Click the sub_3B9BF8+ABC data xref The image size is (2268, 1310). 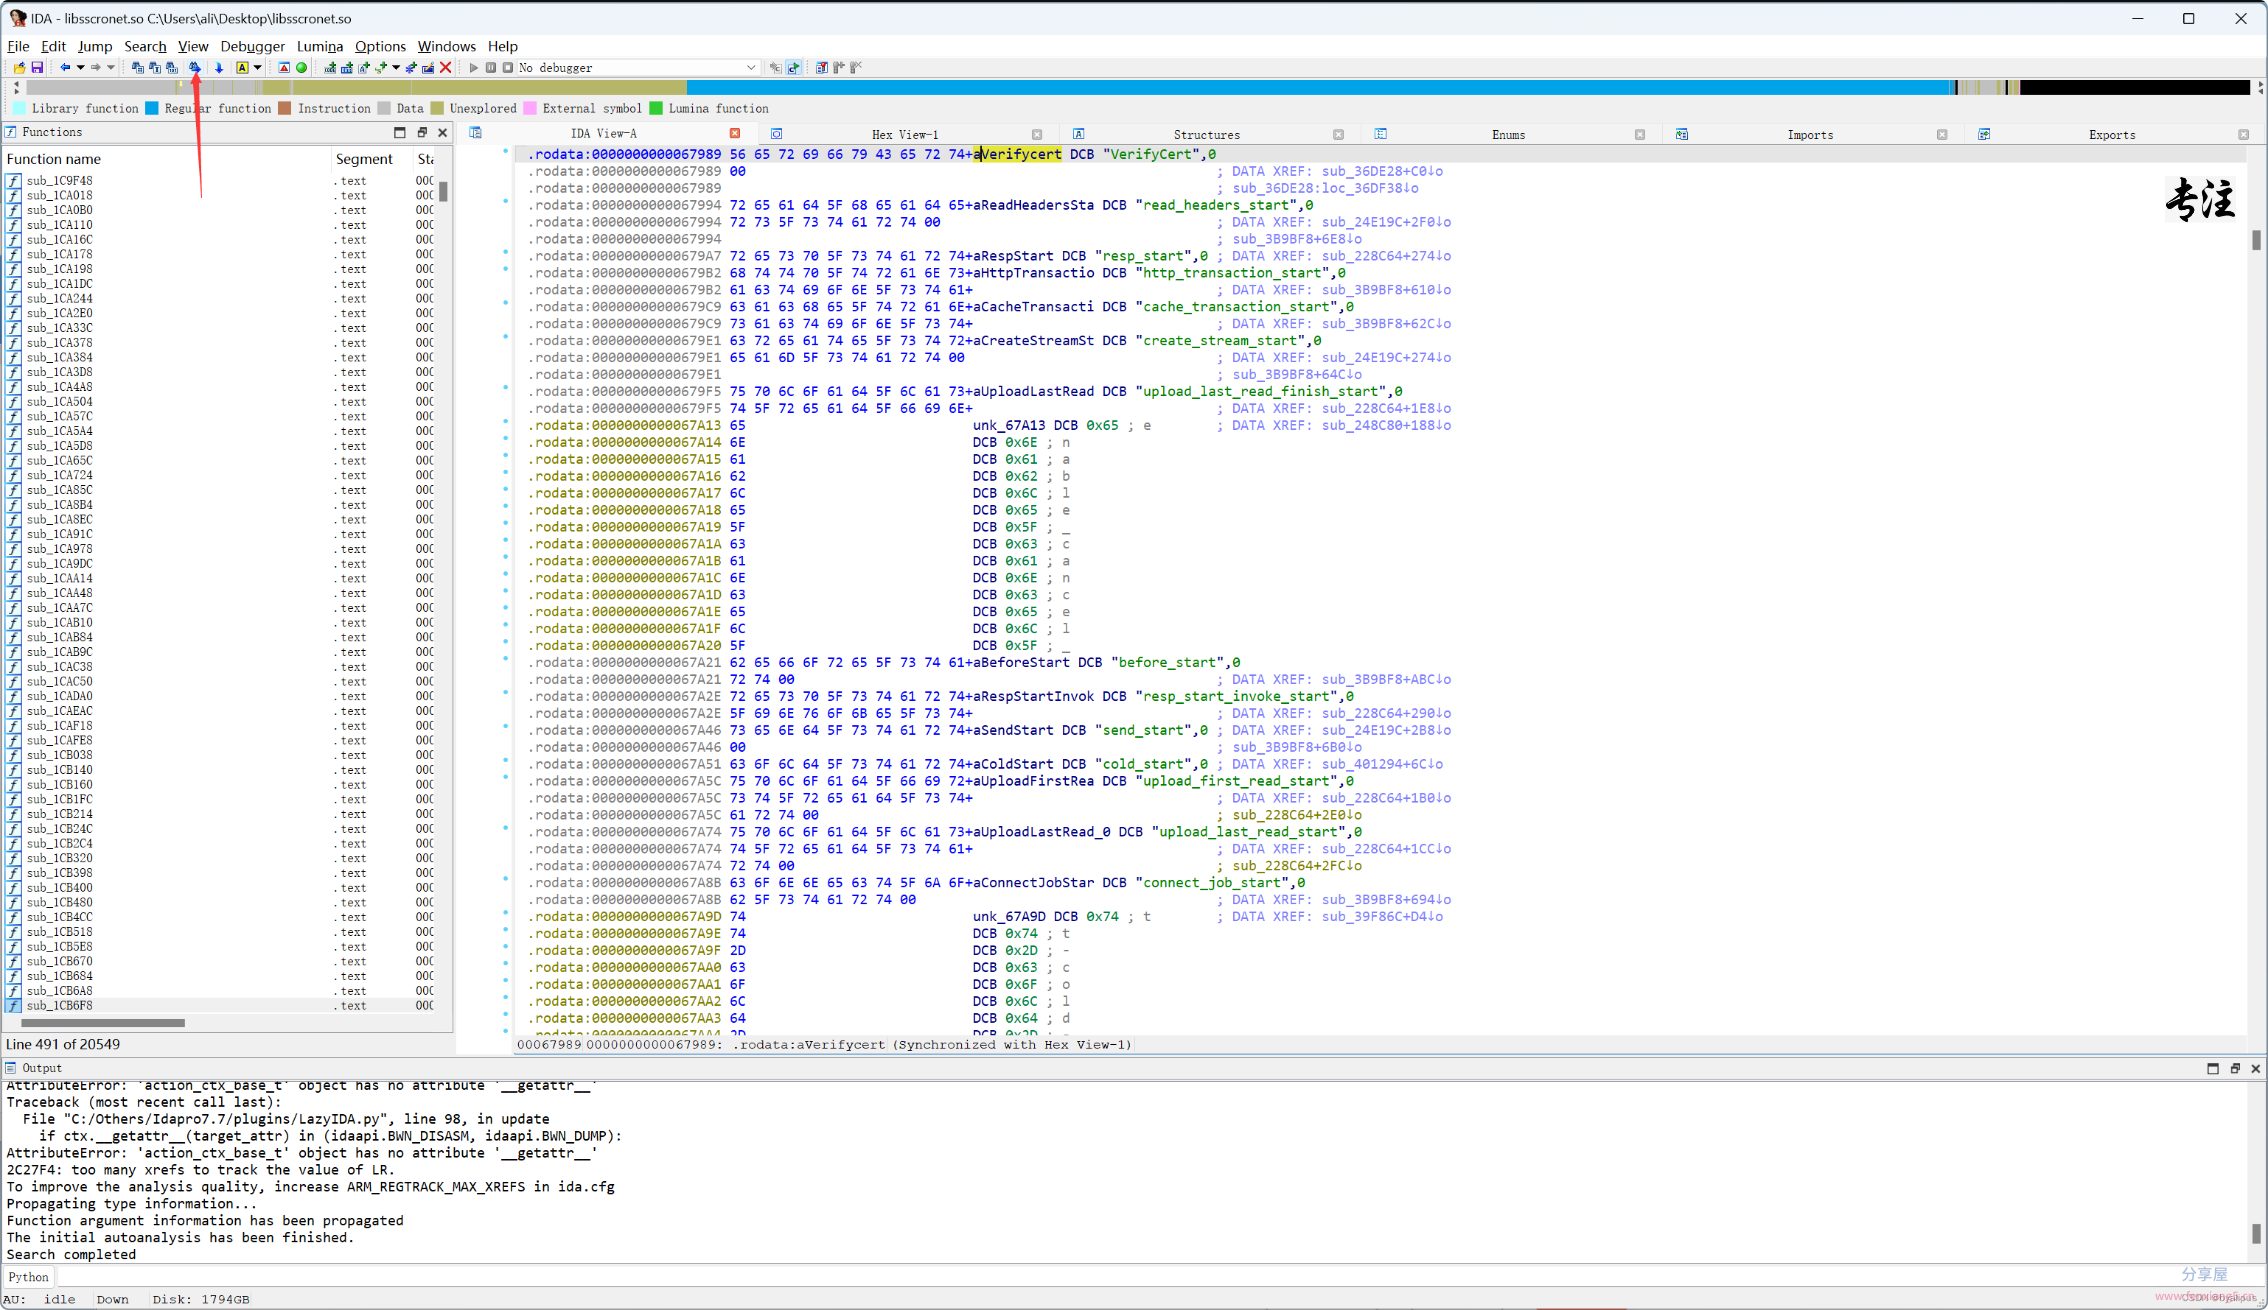tap(1386, 679)
